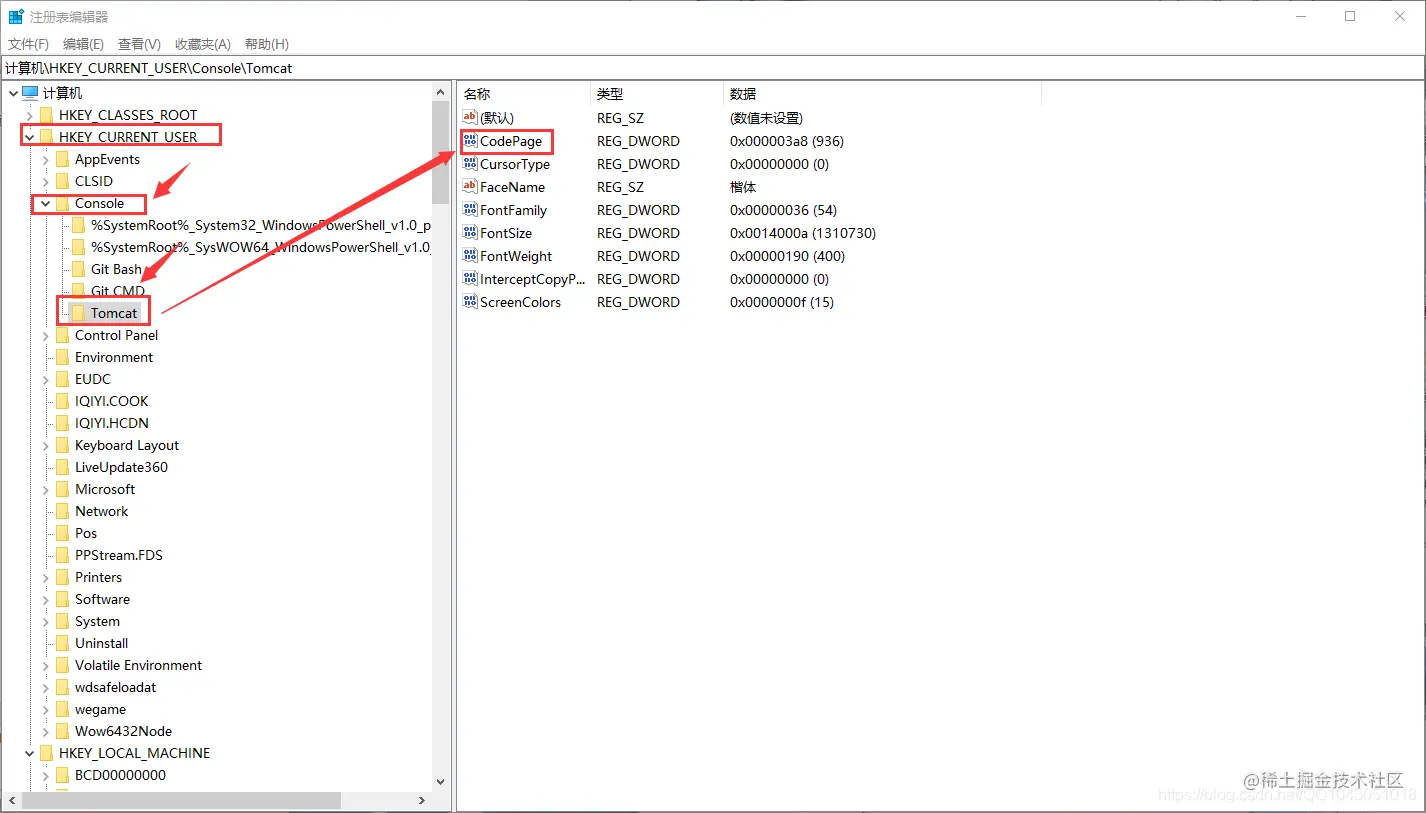Click the FontFamily DWORD value icon
The height and width of the screenshot is (813, 1426).
tap(470, 210)
